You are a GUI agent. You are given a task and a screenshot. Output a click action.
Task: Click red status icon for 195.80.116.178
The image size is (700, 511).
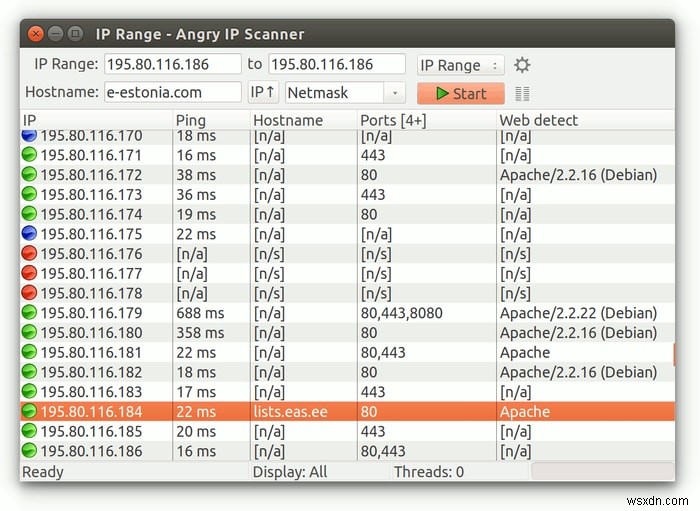click(x=29, y=292)
